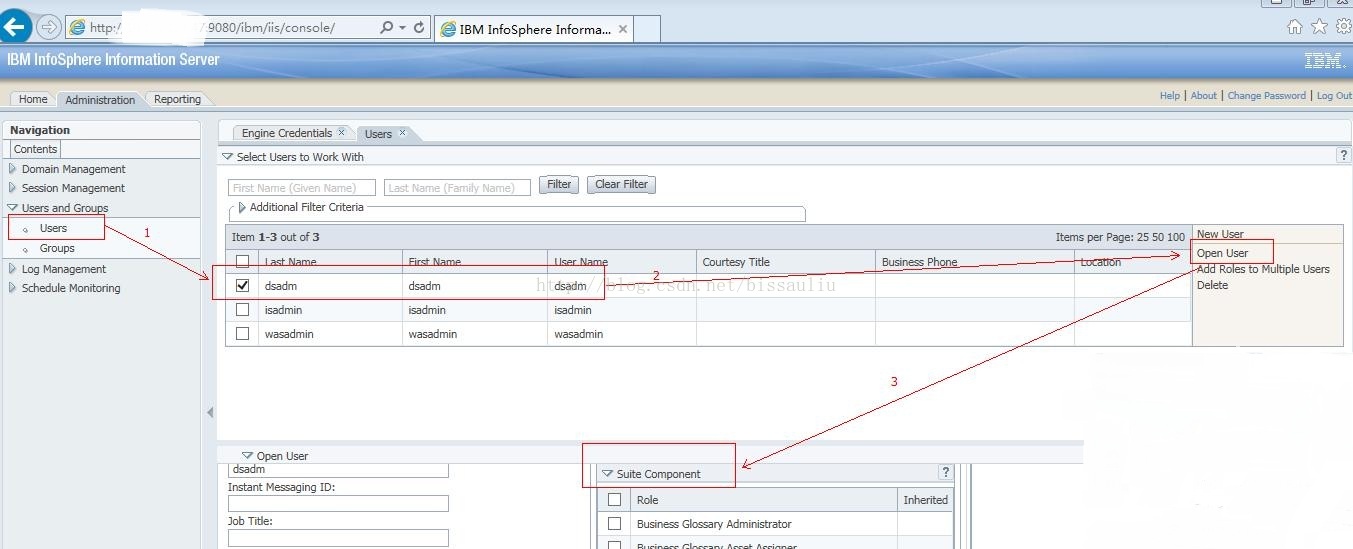
Task: Open help for Suite Component panel
Action: click(945, 473)
